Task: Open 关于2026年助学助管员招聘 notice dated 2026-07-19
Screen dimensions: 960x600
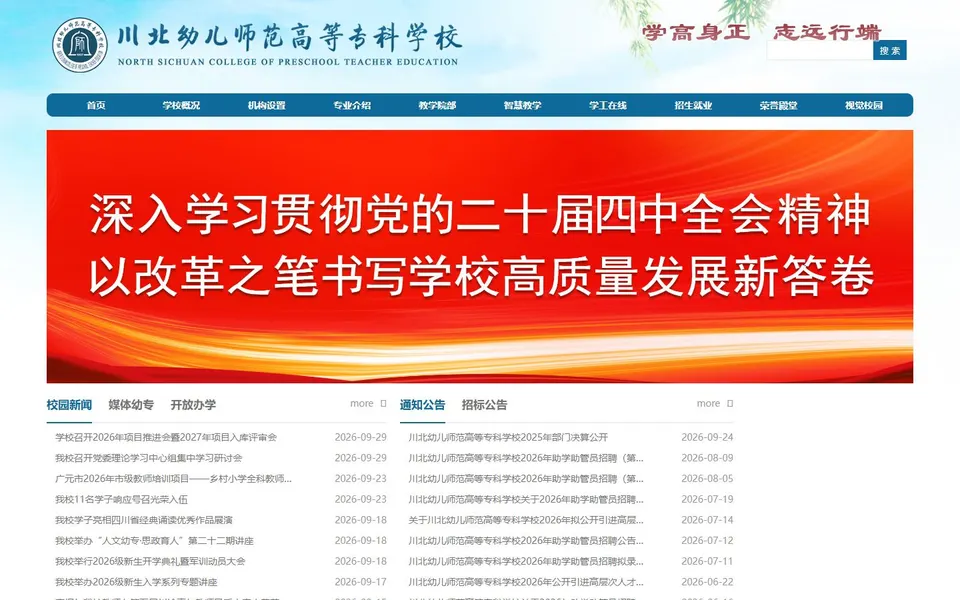Action: pyautogui.click(x=526, y=500)
